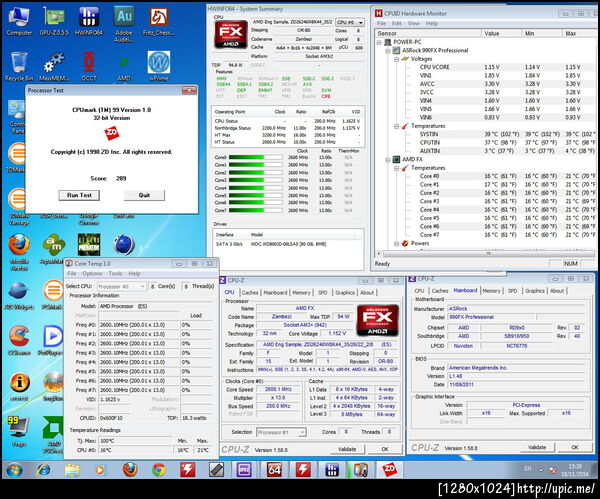The image size is (600, 499).
Task: Click Validate in left CPU-Z window
Action: 347,449
